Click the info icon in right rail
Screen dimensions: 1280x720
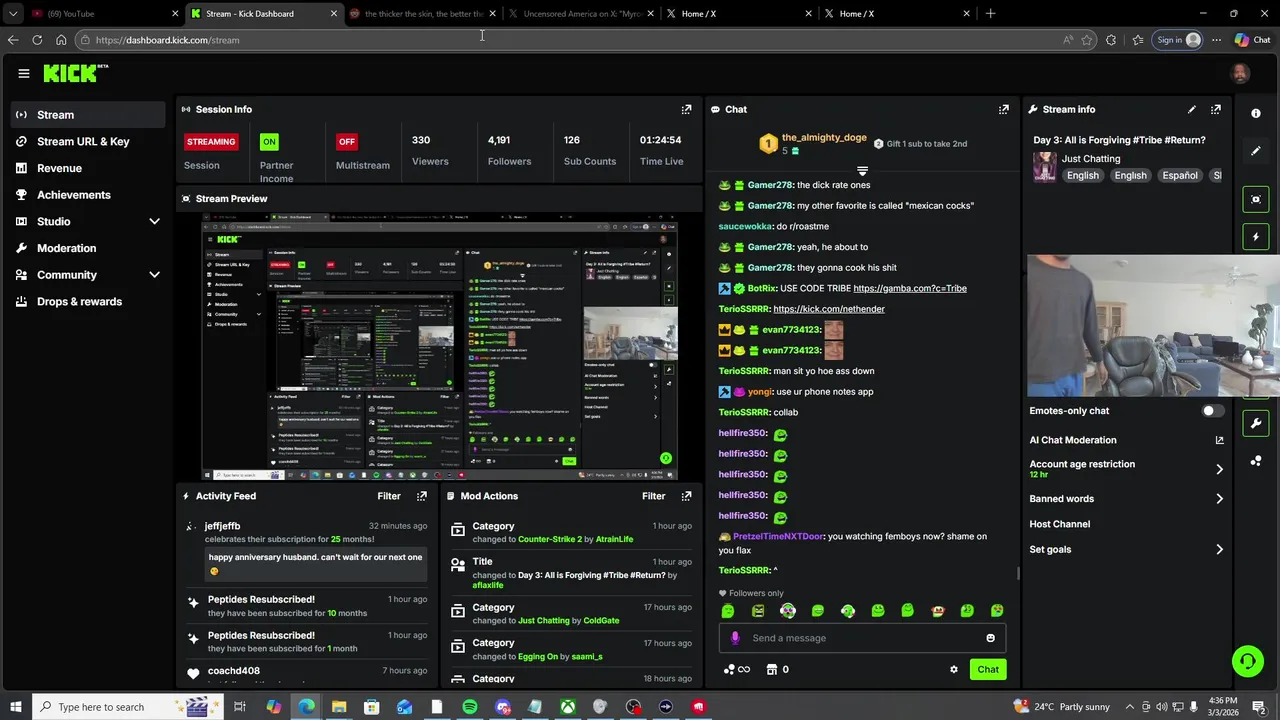coord(1256,113)
